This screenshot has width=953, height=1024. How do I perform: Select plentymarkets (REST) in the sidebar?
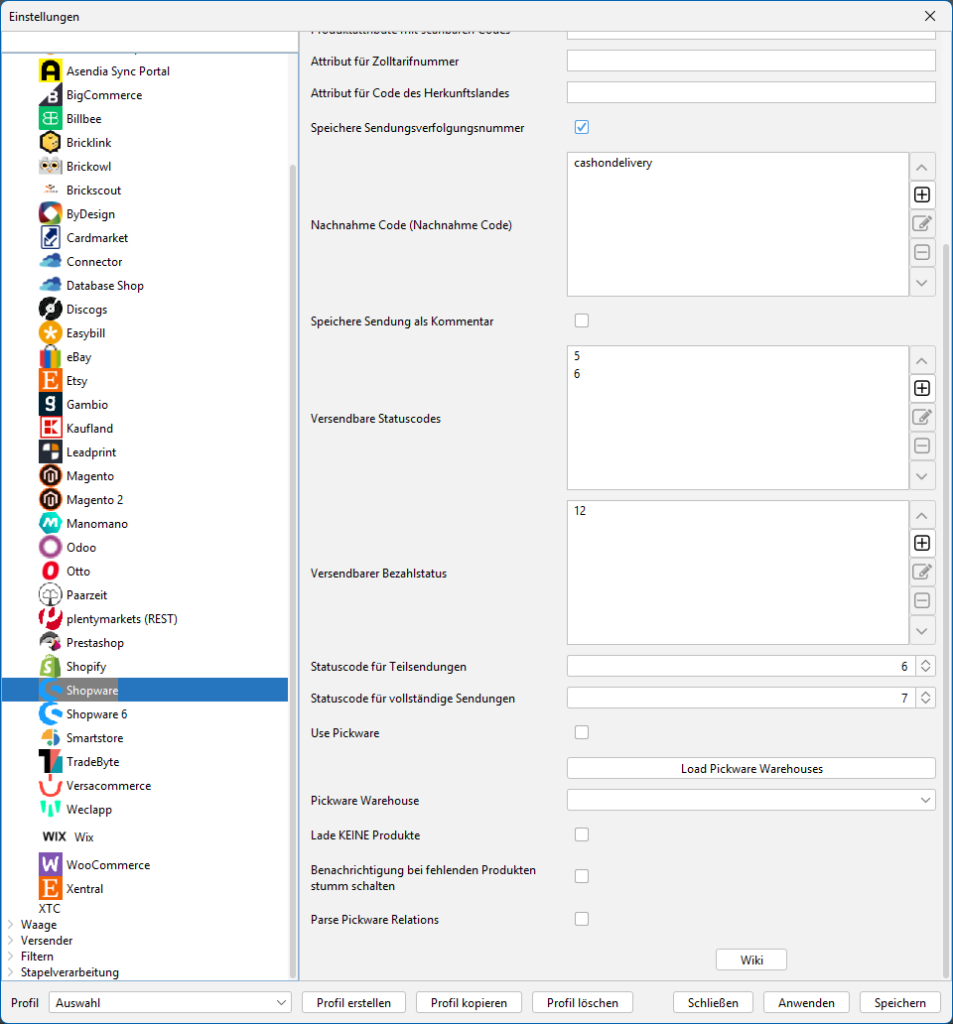click(x=121, y=619)
